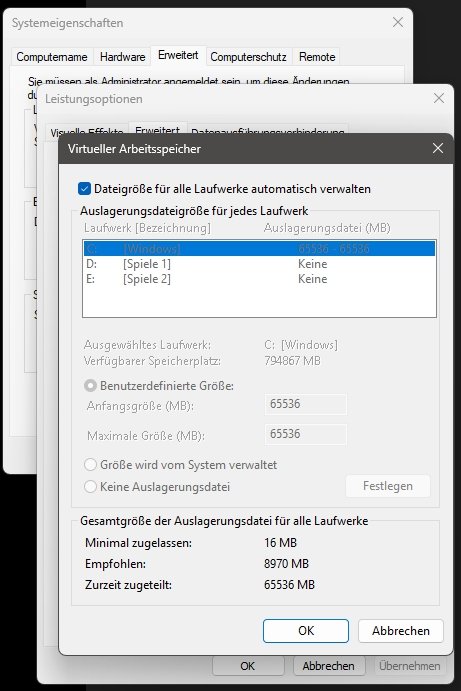Click the Festlegen button
The image size is (461, 691).
388,486
